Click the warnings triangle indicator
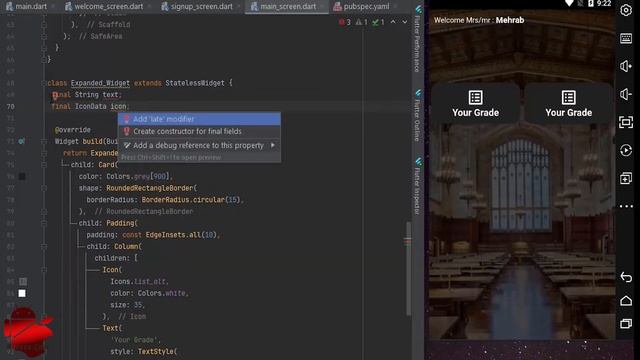 point(361,22)
